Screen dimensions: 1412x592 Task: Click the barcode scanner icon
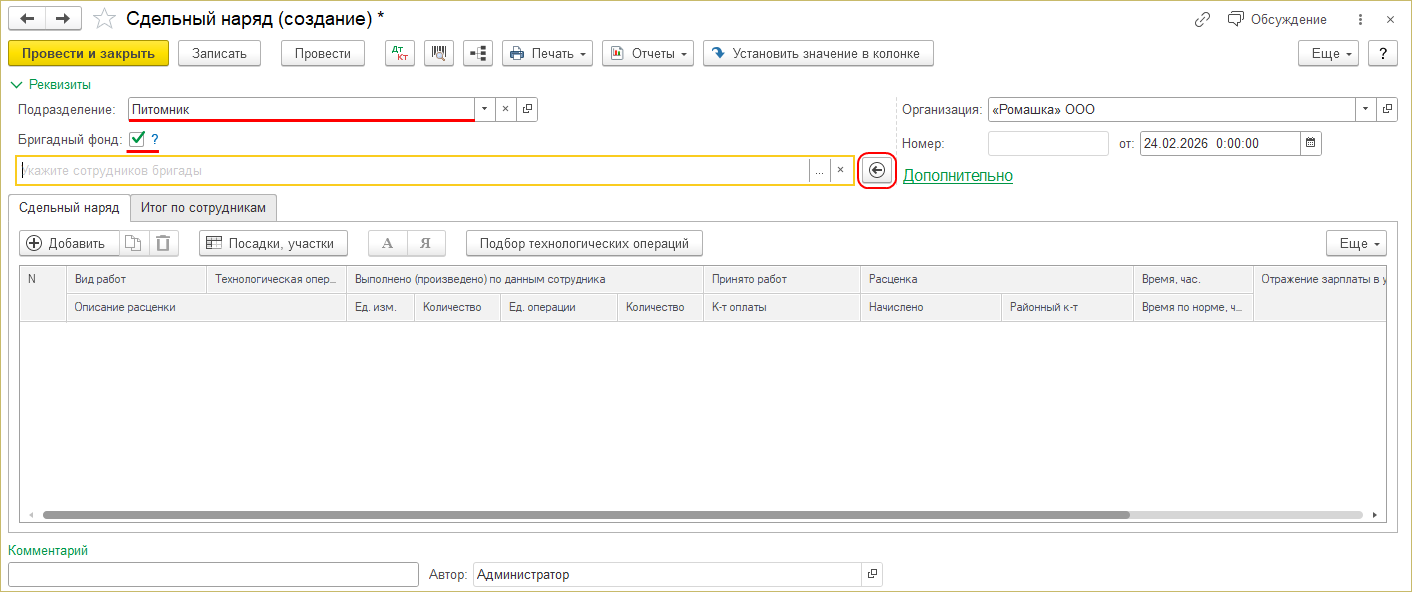[x=439, y=54]
